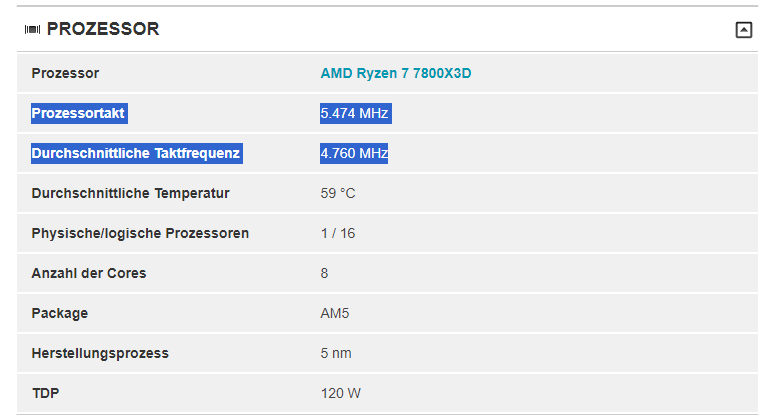Click the processor chip icon beside PROZESSOR
Image resolution: width=766 pixels, height=416 pixels.
[32, 30]
